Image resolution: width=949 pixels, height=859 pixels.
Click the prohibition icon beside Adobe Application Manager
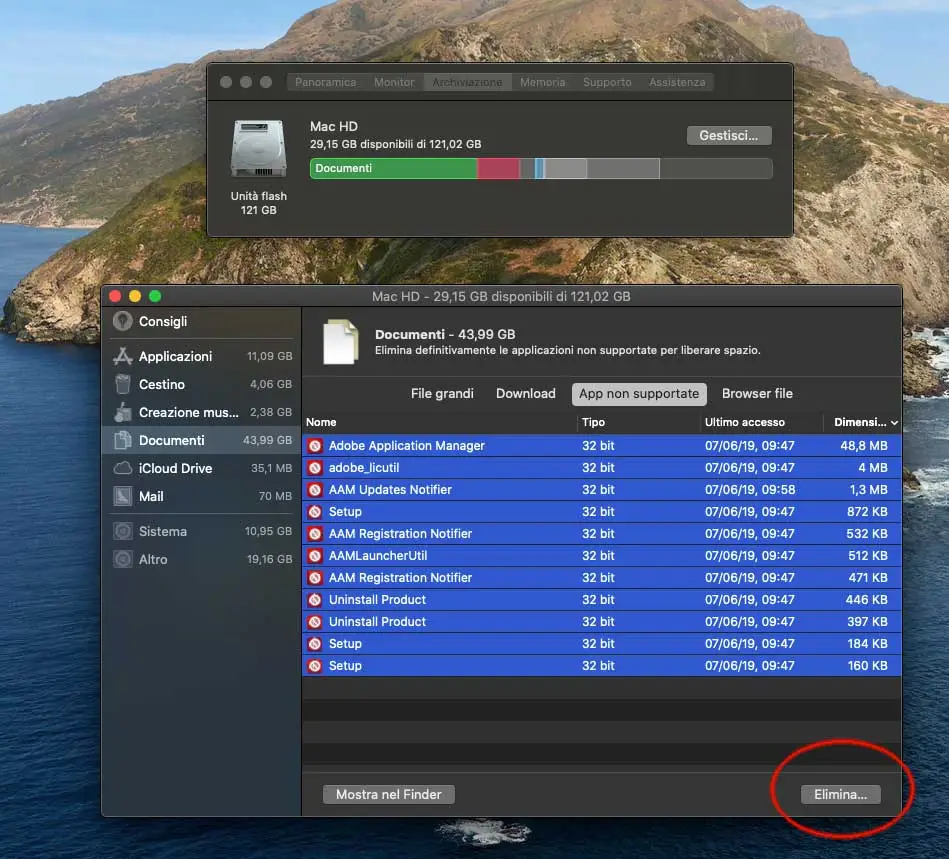(316, 445)
